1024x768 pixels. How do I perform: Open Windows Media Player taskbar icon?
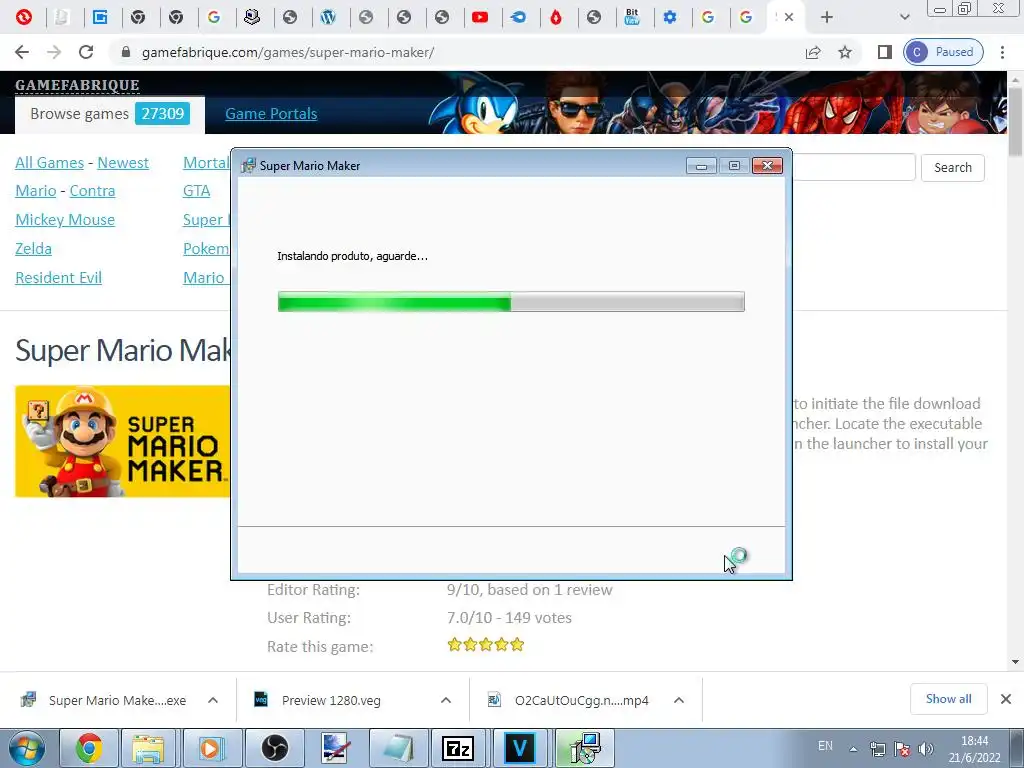[x=211, y=748]
